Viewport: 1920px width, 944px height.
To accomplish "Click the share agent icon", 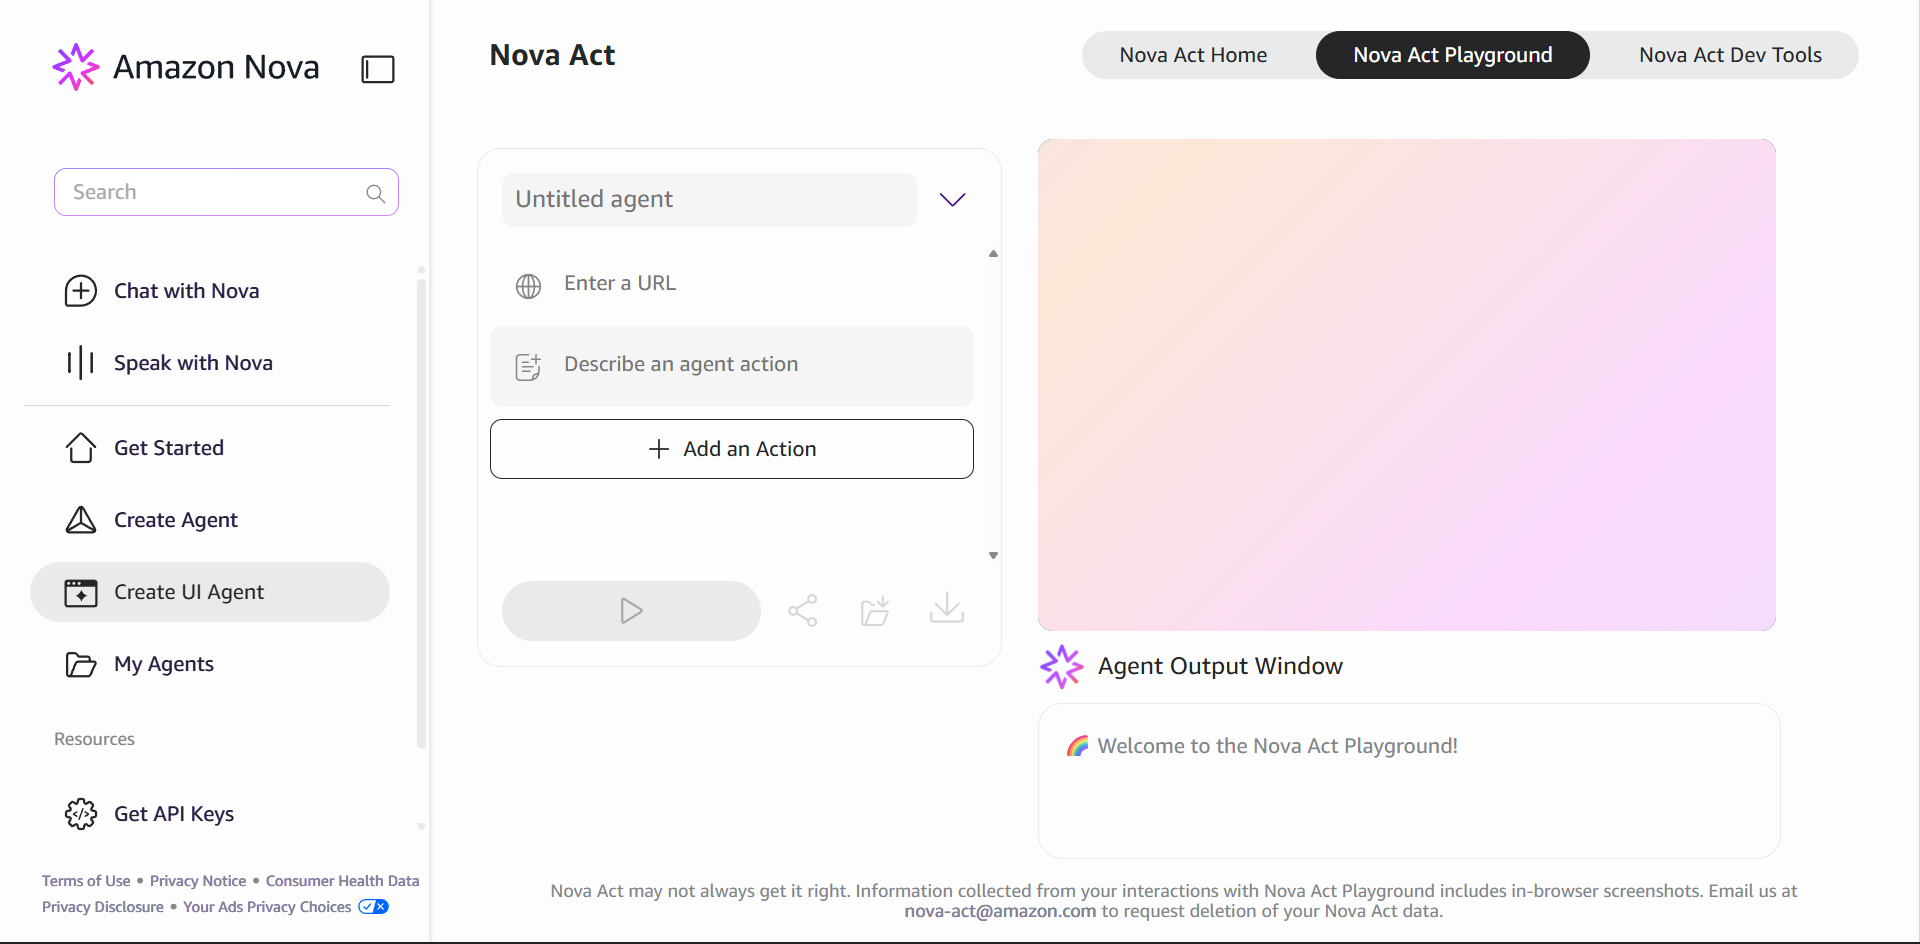I will pos(803,611).
